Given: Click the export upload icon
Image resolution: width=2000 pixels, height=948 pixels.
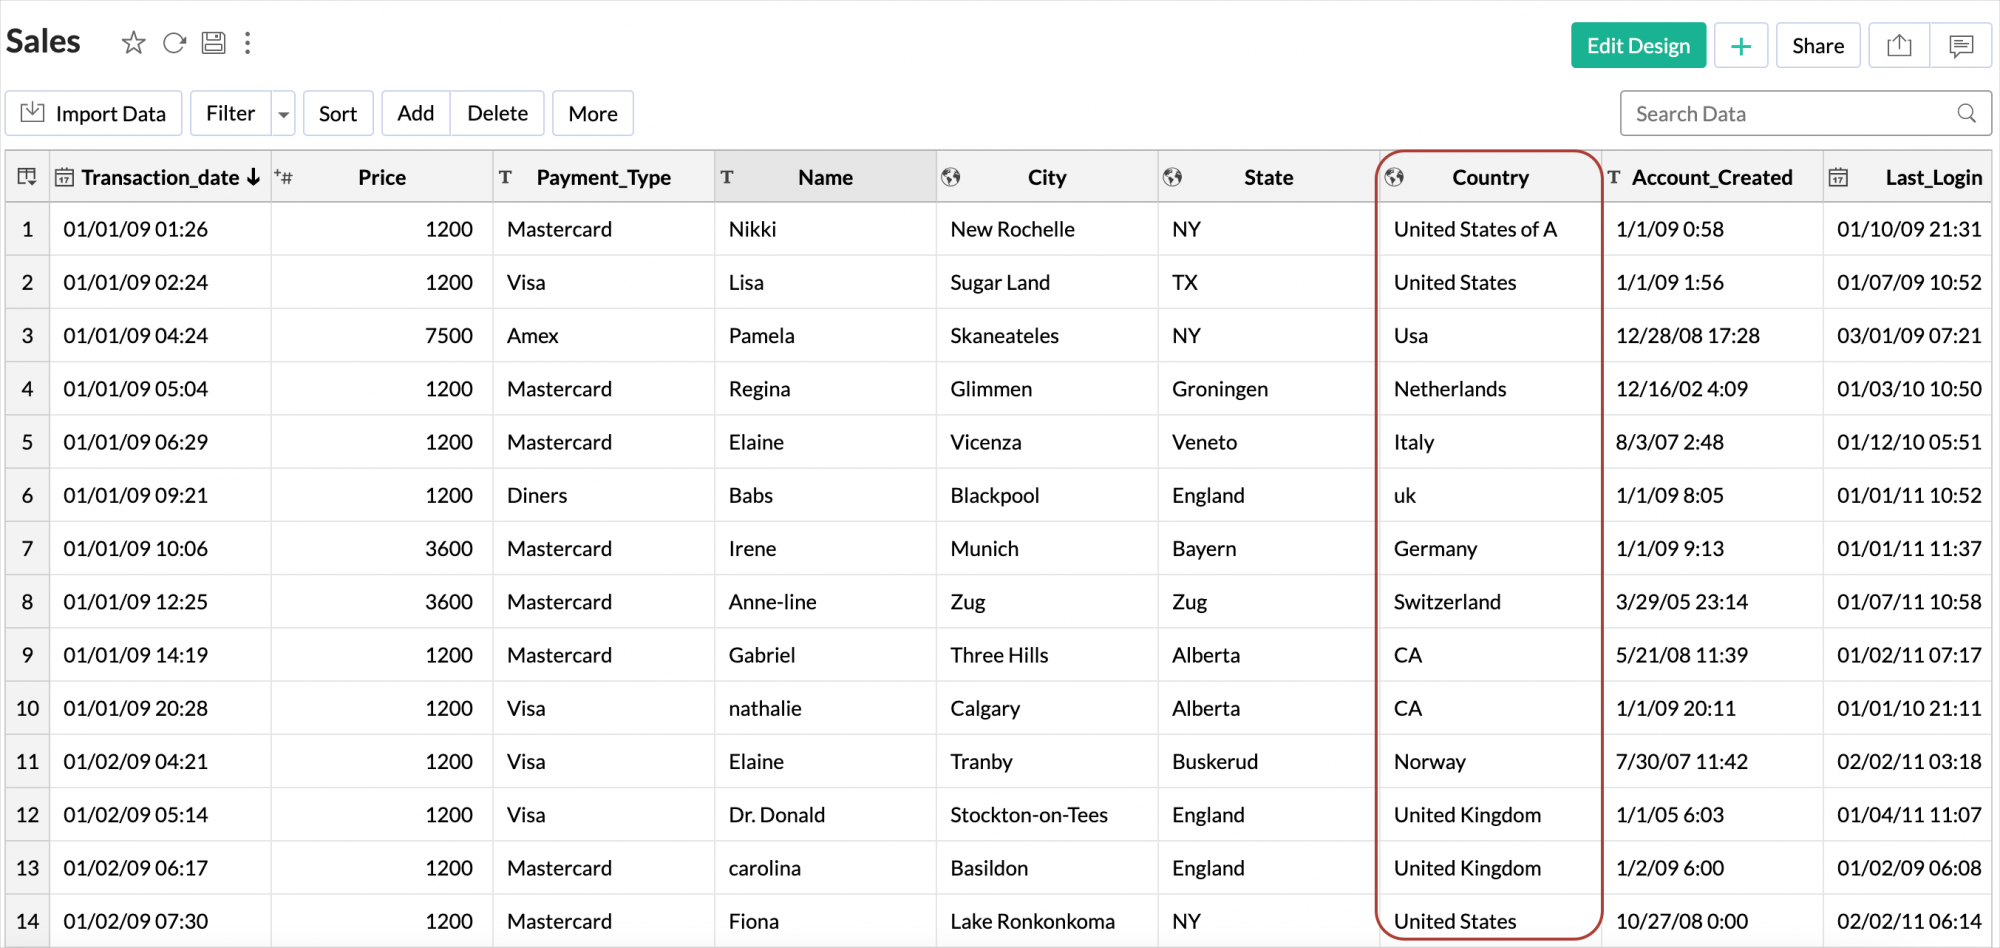Looking at the screenshot, I should 1899,46.
